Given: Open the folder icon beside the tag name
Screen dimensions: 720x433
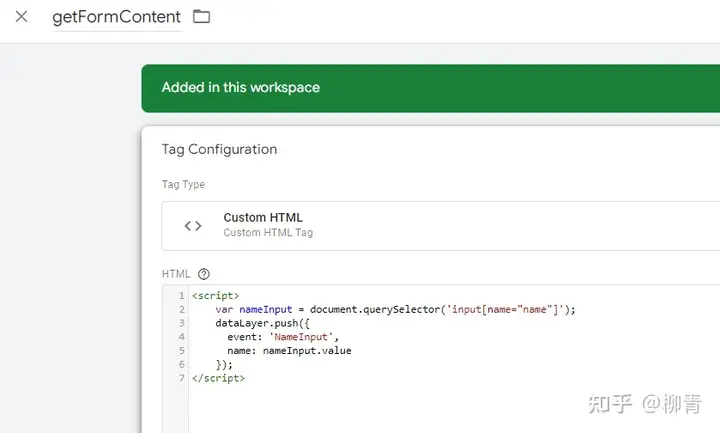Looking at the screenshot, I should click(x=202, y=17).
